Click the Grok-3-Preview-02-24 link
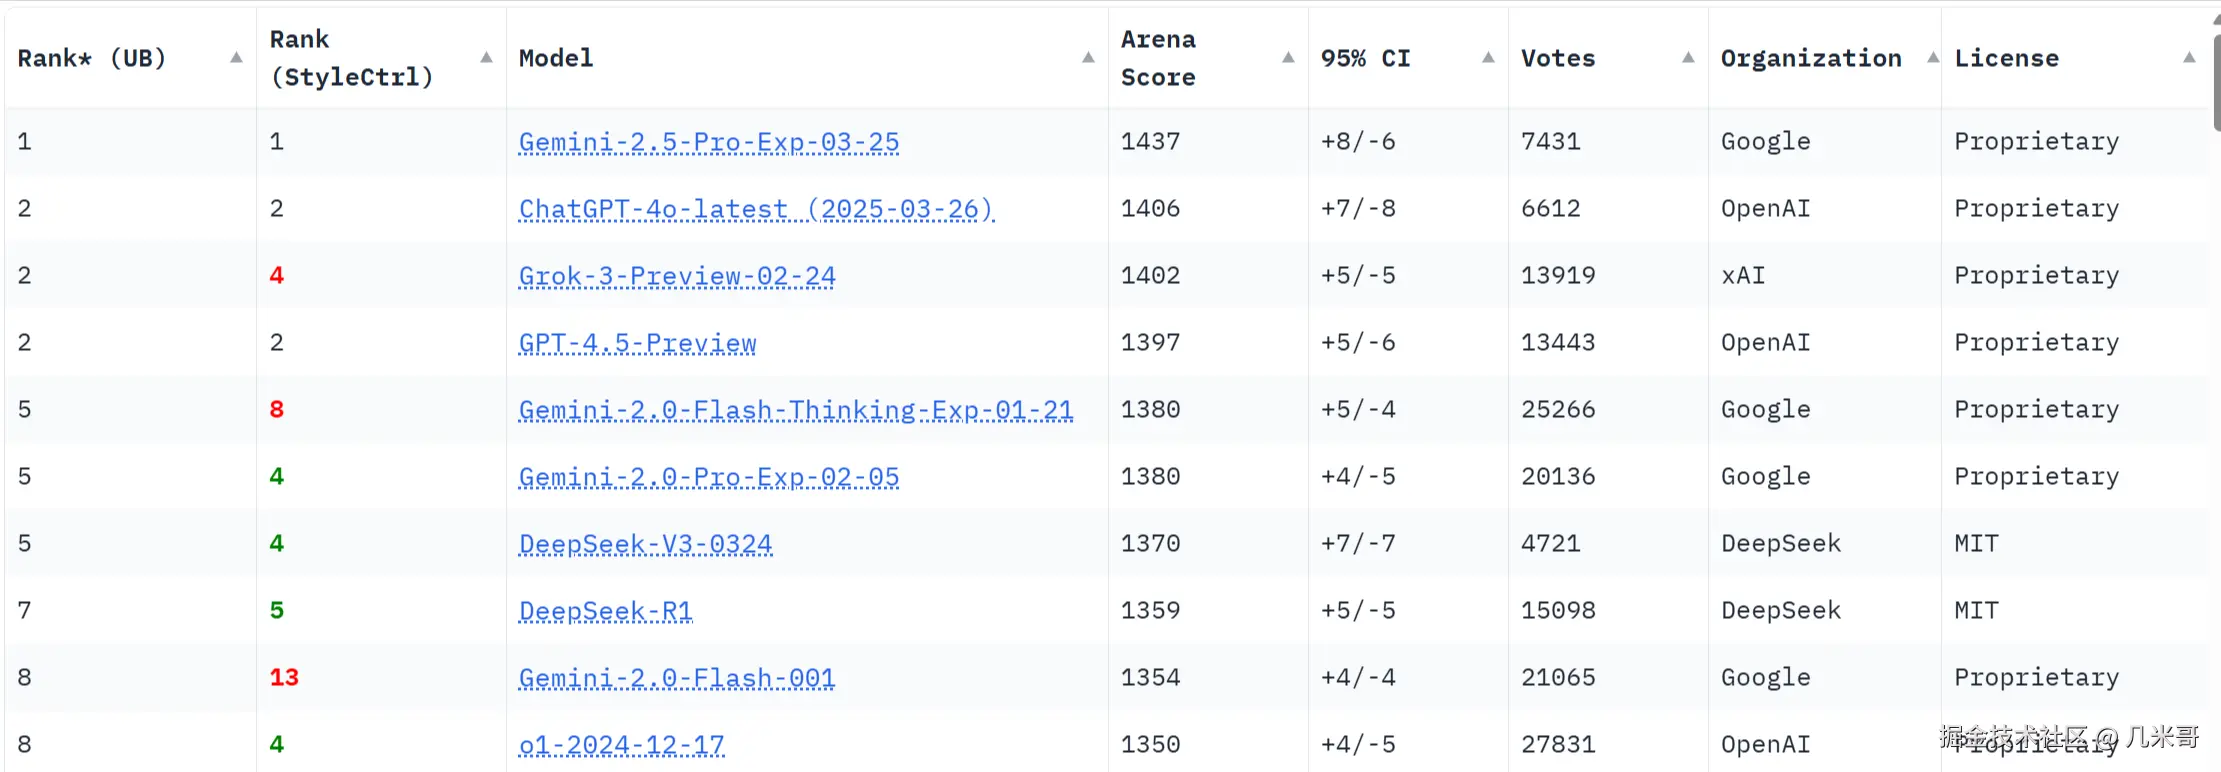2221x772 pixels. [676, 276]
